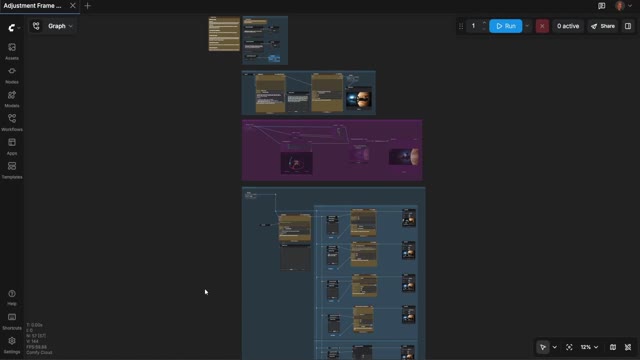Screen dimensions: 640x360
Task: Open the Help menu icon
Action: pyautogui.click(x=12, y=297)
